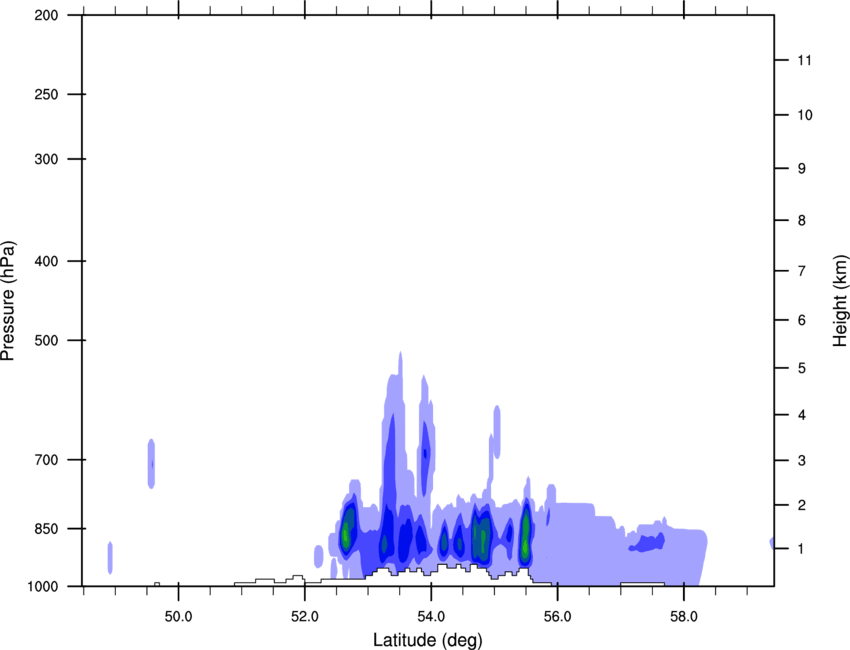Image resolution: width=850 pixels, height=650 pixels.
Task: Click the 54.0 latitude tick label
Action: (432, 617)
